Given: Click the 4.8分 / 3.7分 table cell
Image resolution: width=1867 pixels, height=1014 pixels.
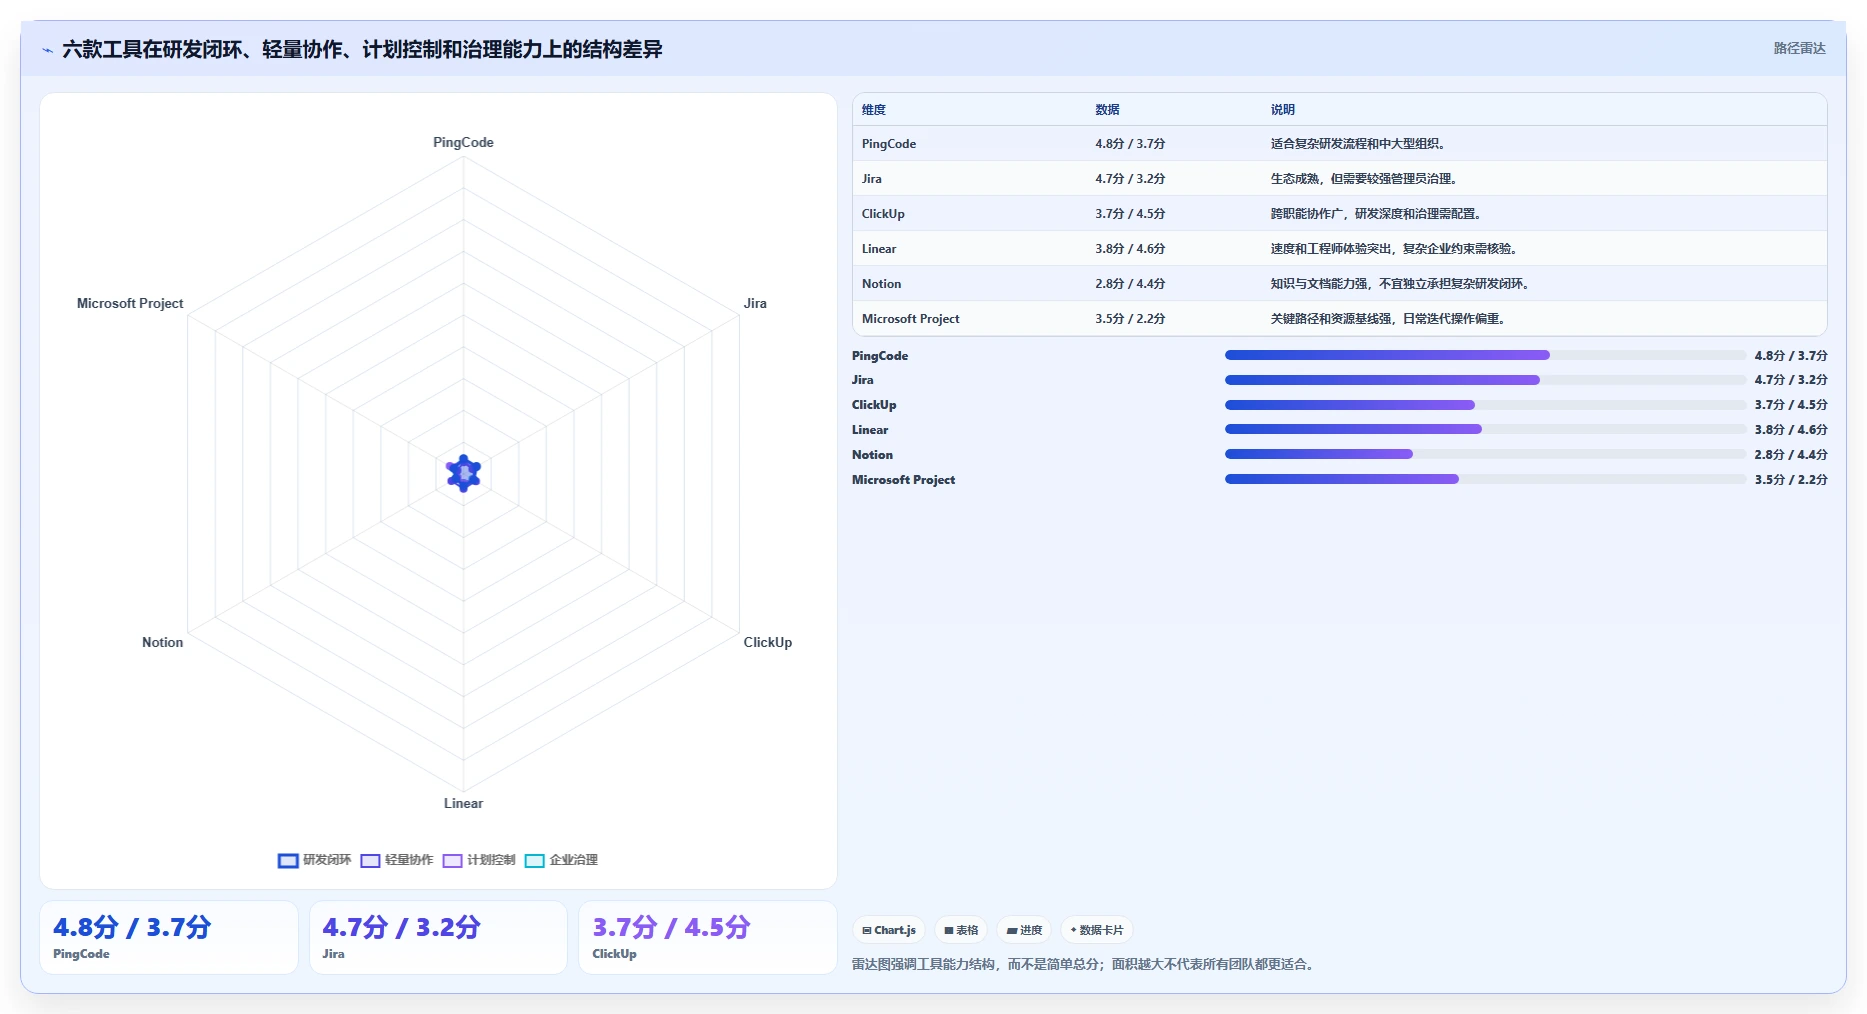Looking at the screenshot, I should point(1130,144).
